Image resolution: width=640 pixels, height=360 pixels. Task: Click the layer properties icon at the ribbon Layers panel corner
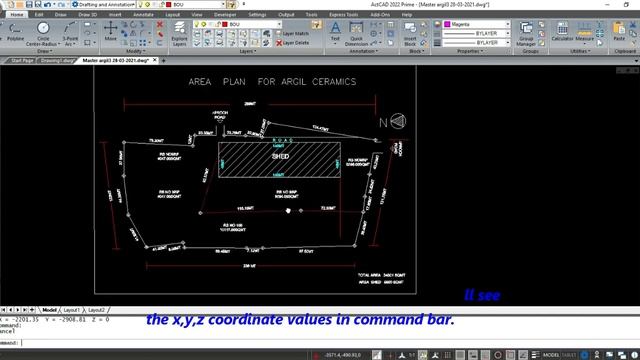point(316,25)
